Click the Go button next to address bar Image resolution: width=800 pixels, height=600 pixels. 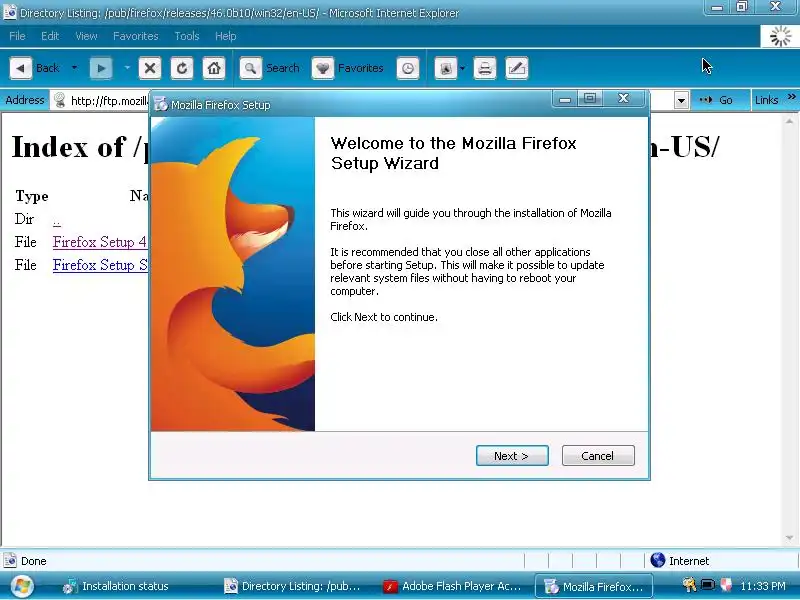pyautogui.click(x=717, y=100)
